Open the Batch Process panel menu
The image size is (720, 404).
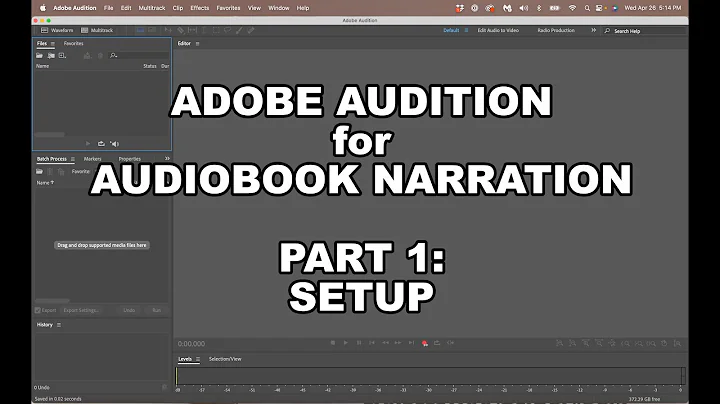[73, 159]
